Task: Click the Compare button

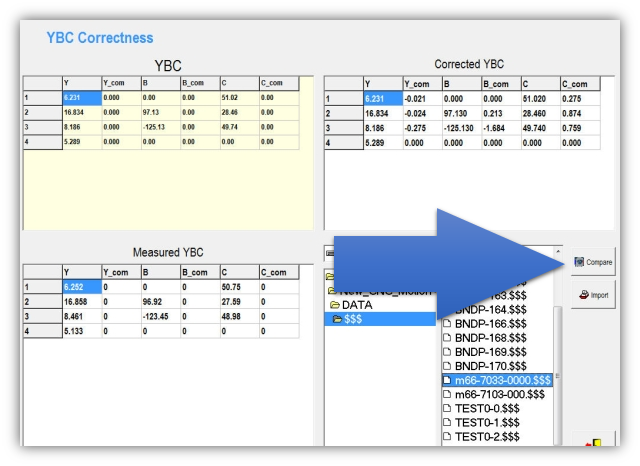Action: pos(593,263)
